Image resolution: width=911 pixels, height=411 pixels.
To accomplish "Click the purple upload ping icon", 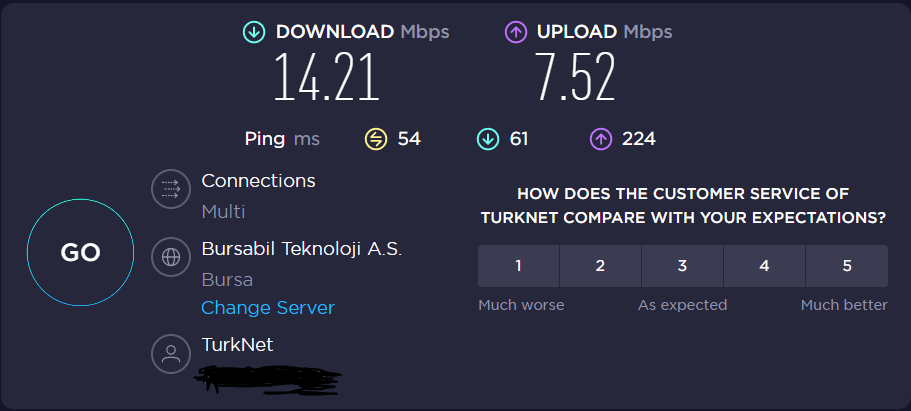I will pyautogui.click(x=600, y=139).
